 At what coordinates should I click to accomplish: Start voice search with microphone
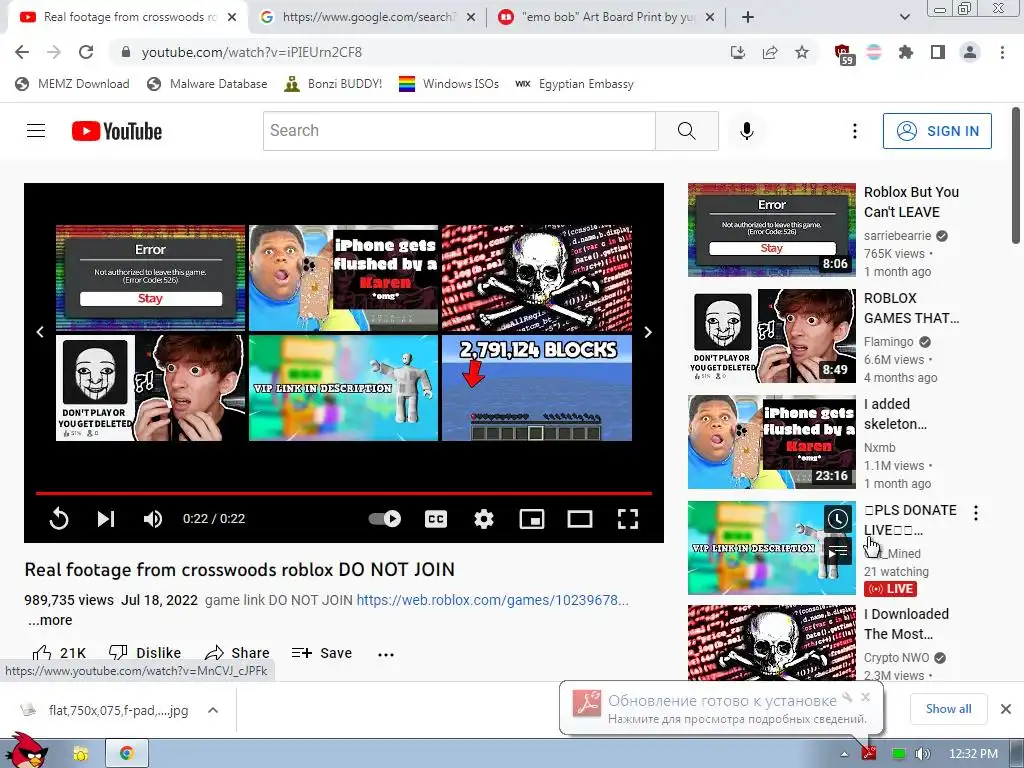click(x=747, y=131)
